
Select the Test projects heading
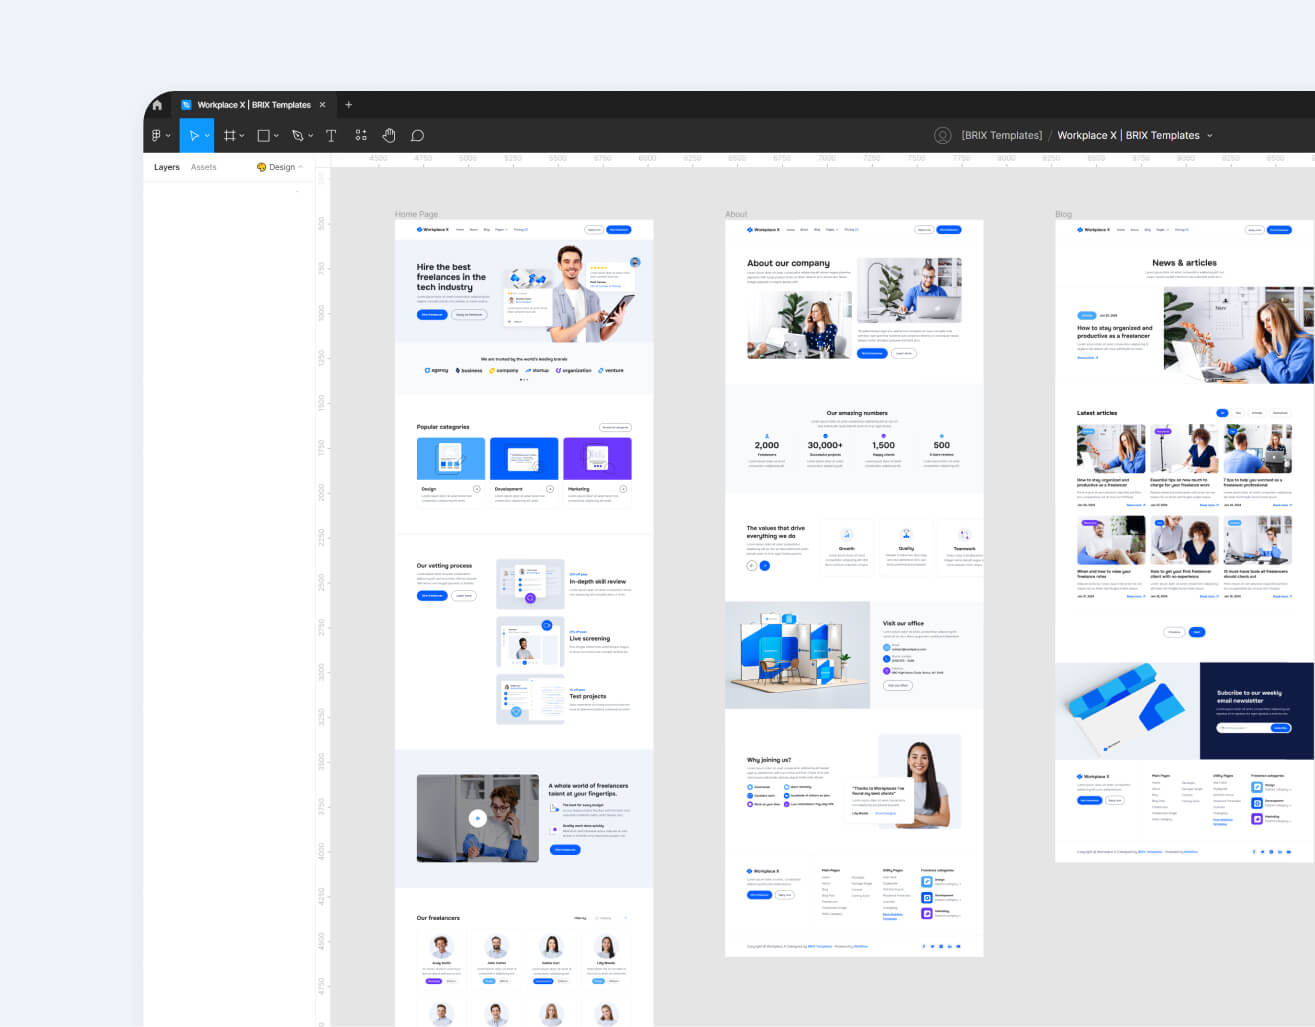coord(587,696)
